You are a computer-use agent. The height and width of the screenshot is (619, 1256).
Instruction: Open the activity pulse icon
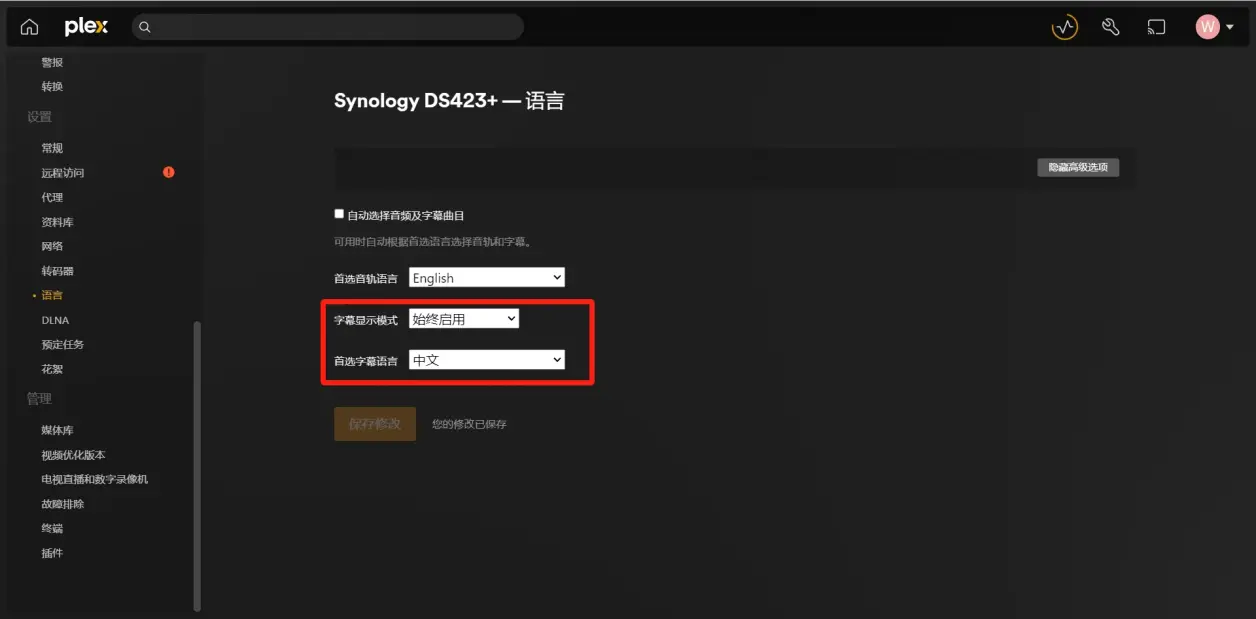(x=1064, y=28)
